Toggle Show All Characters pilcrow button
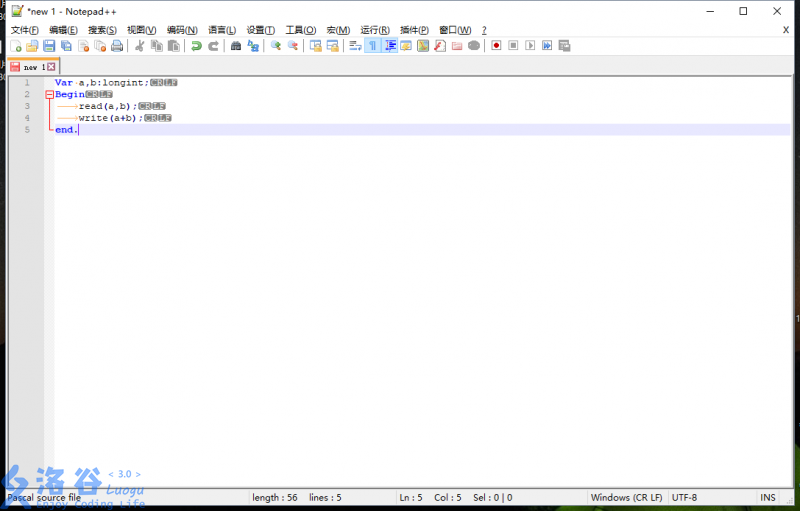Screen dimensions: 800x511 [x=372, y=46]
